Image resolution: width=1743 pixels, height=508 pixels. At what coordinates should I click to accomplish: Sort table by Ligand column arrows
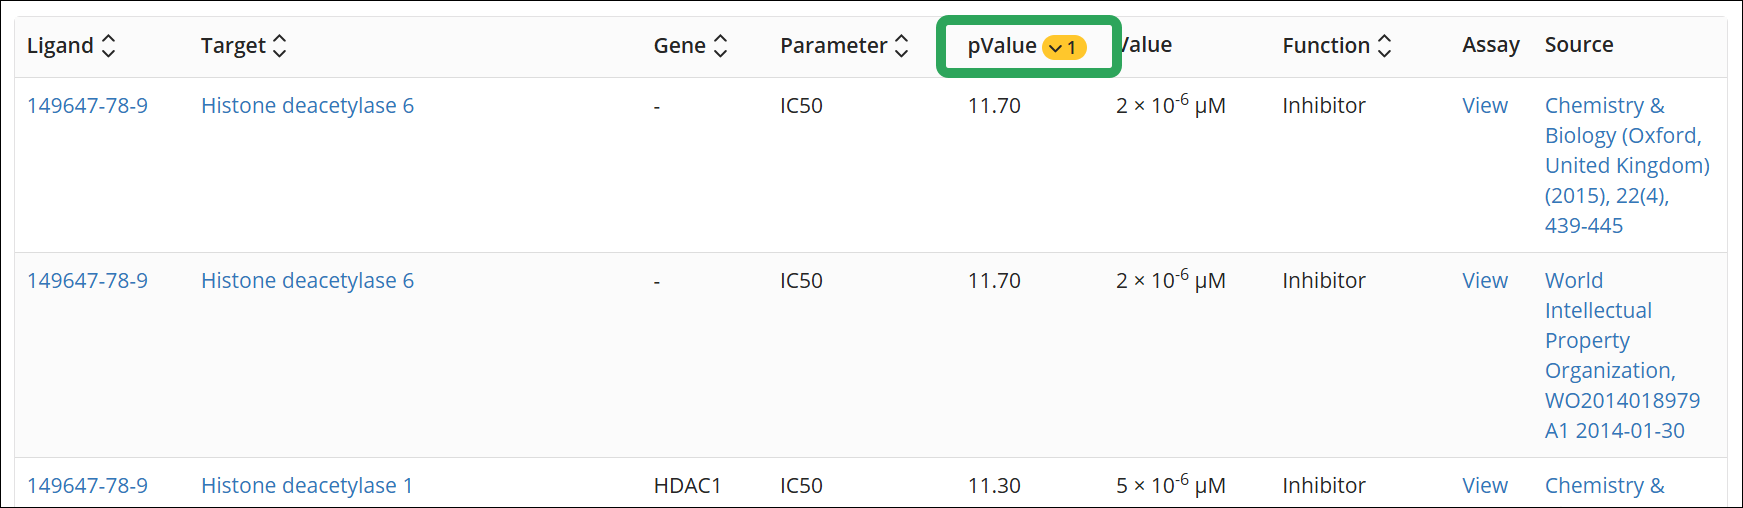[109, 46]
